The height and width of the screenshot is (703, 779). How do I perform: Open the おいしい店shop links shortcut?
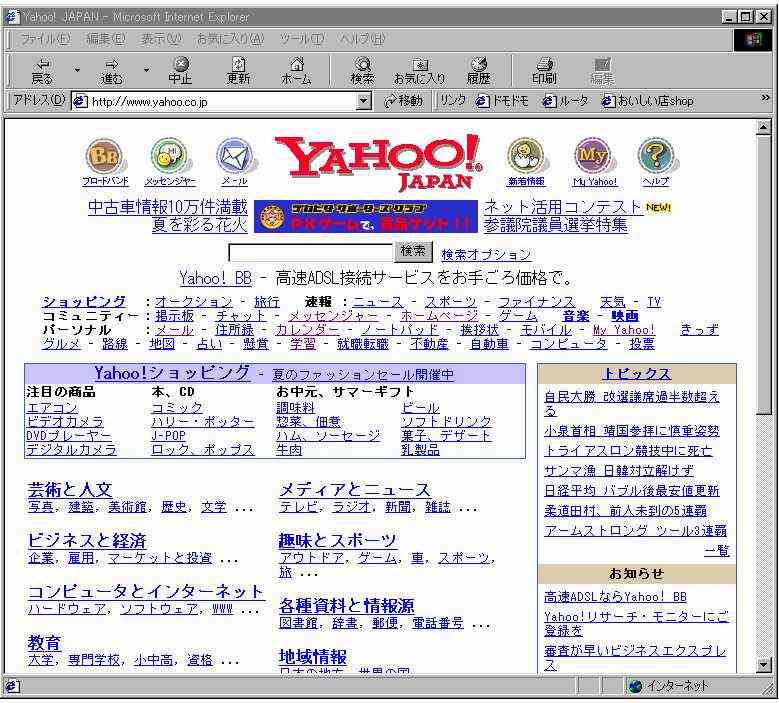coord(648,101)
